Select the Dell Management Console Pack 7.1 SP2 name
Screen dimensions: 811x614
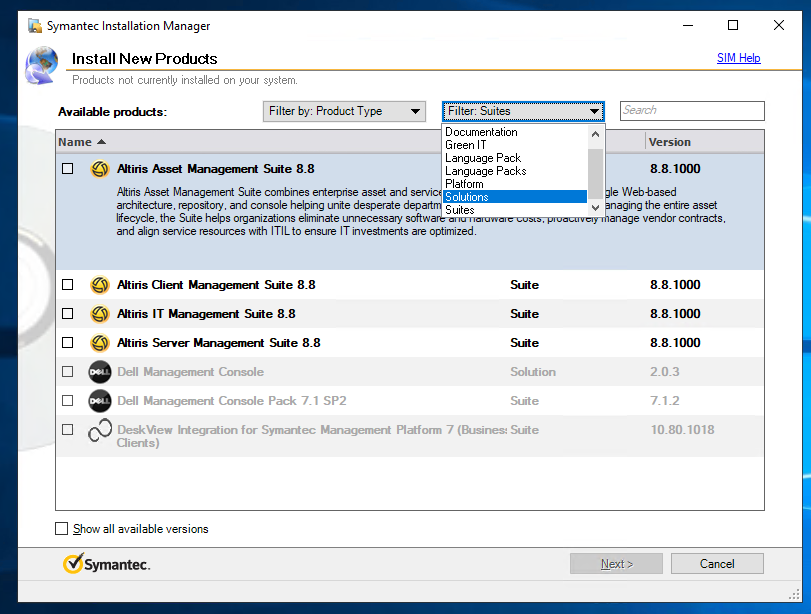coord(232,400)
